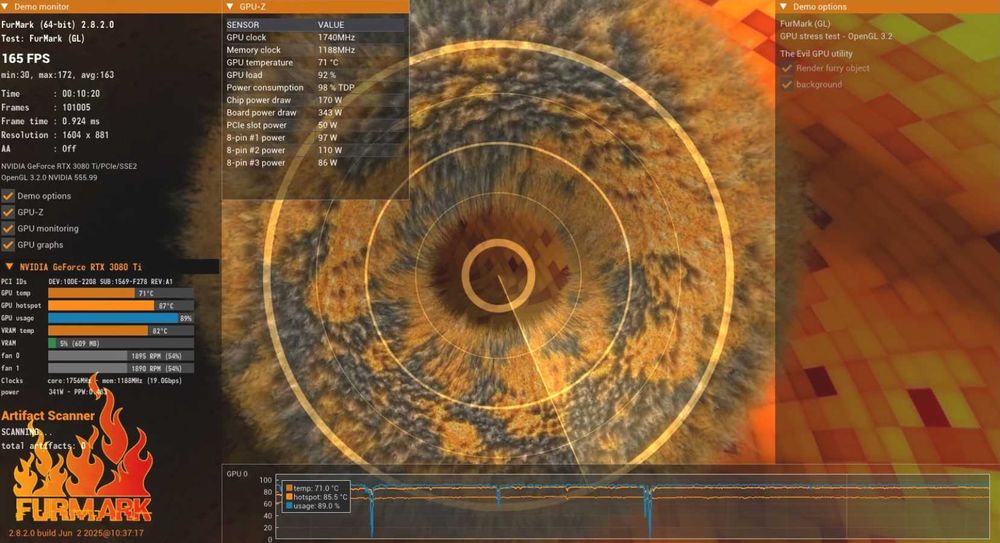Image resolution: width=1000 pixels, height=543 pixels.
Task: Click the GPU temp 71°C bar
Action: click(x=121, y=293)
